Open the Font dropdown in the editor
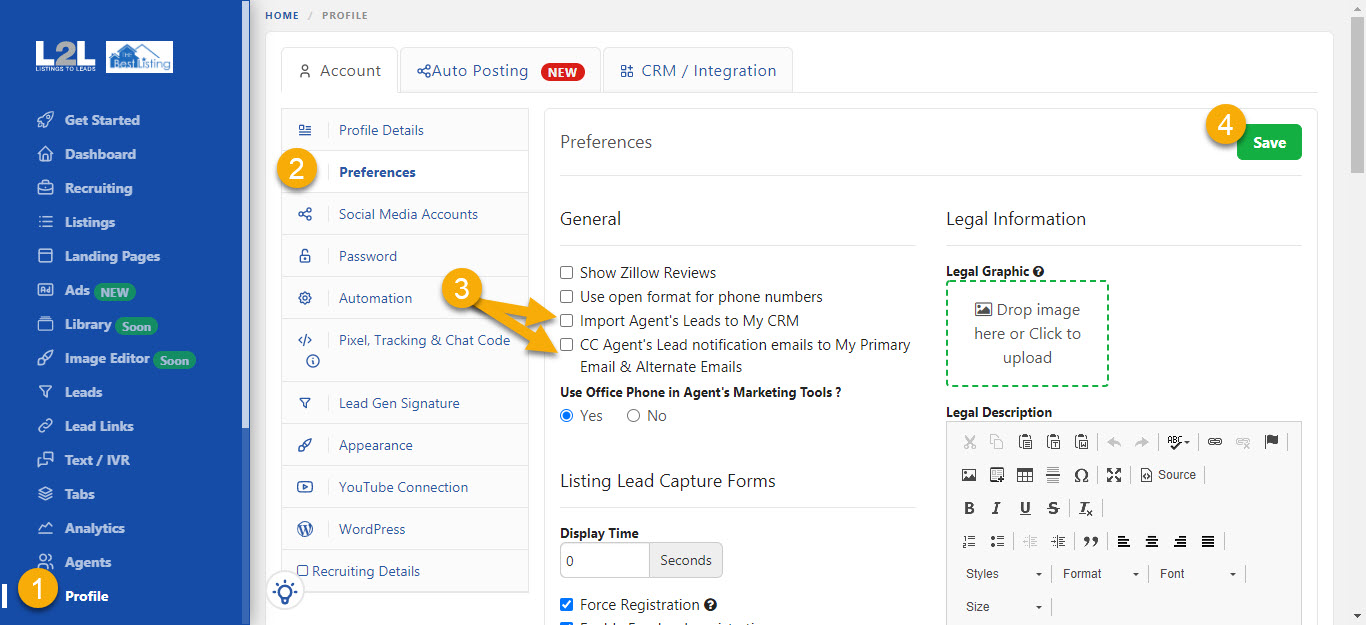The height and width of the screenshot is (625, 1366). pos(1196,573)
